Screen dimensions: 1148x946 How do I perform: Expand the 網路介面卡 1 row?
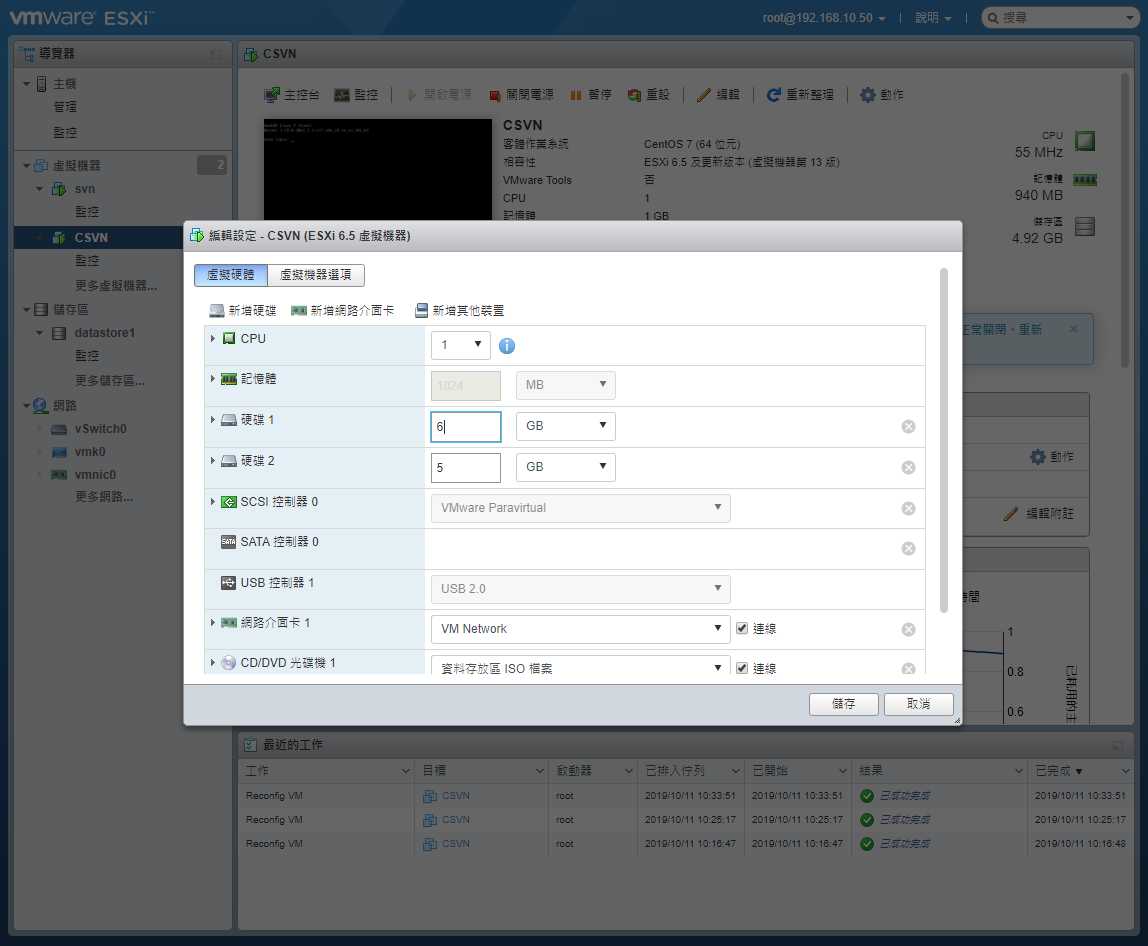tap(213, 622)
